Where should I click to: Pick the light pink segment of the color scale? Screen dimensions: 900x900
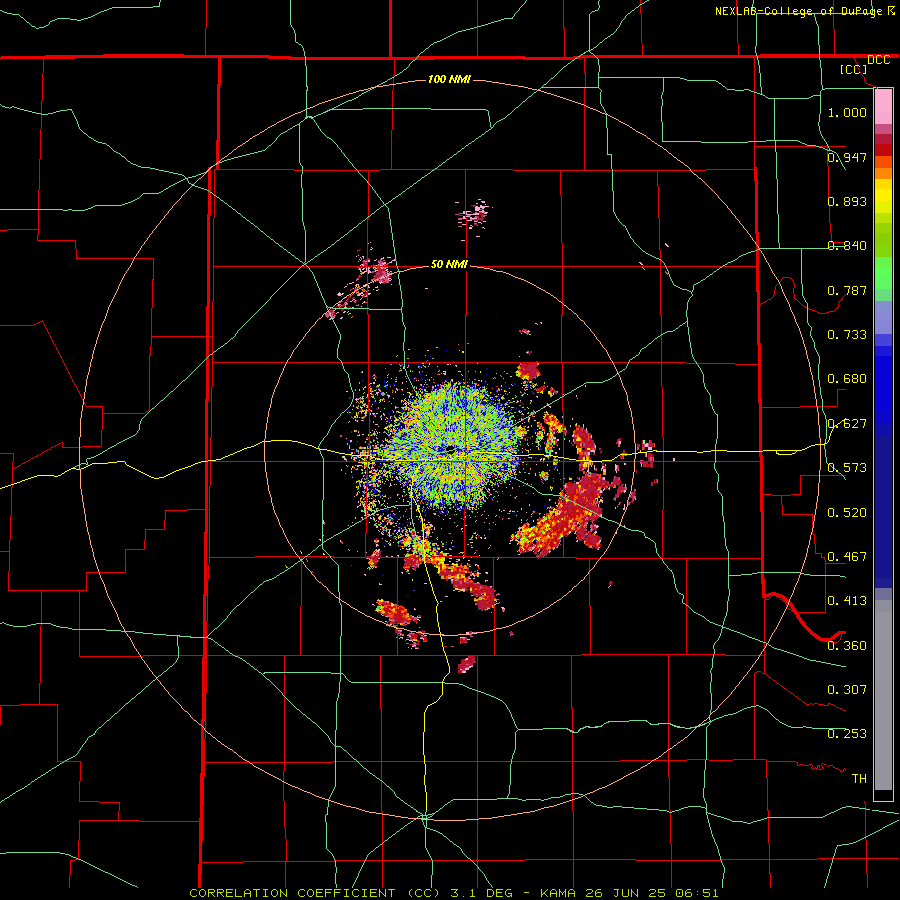883,107
